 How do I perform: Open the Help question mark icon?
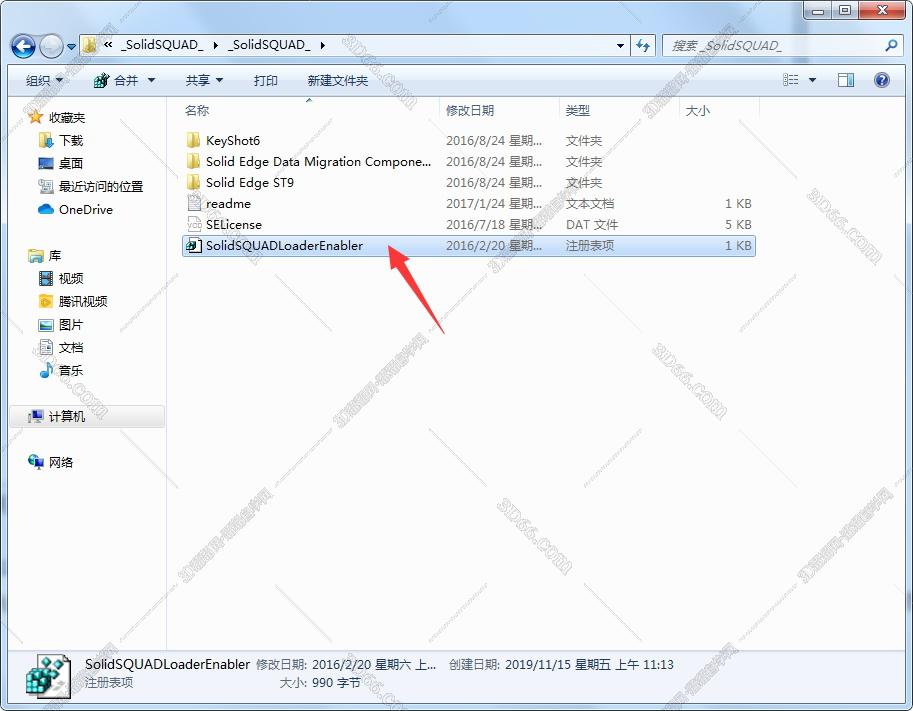pos(882,80)
